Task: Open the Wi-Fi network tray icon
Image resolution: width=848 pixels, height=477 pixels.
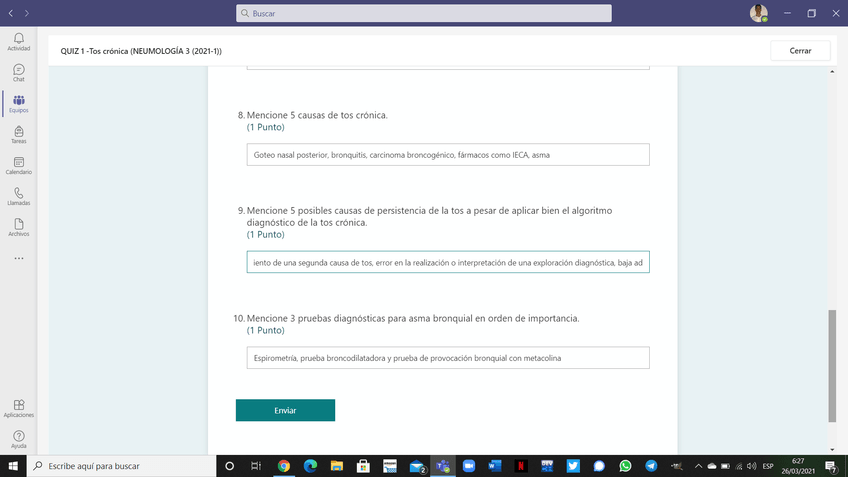Action: (739, 466)
